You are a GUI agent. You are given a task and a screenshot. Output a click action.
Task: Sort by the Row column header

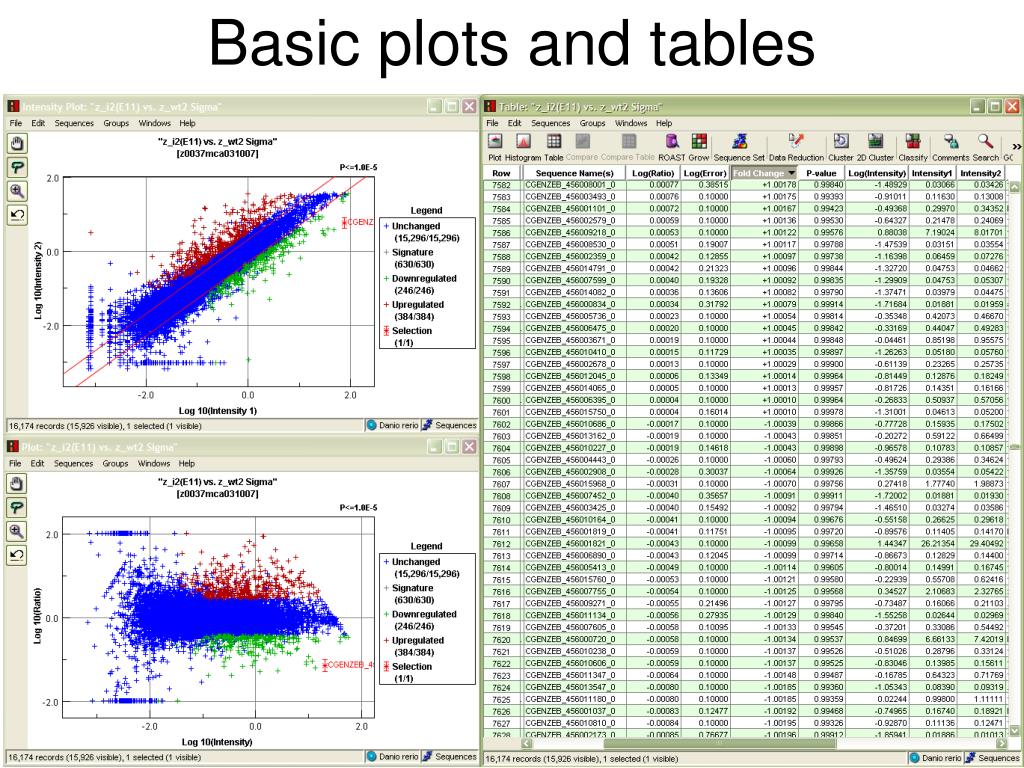pyautogui.click(x=502, y=173)
